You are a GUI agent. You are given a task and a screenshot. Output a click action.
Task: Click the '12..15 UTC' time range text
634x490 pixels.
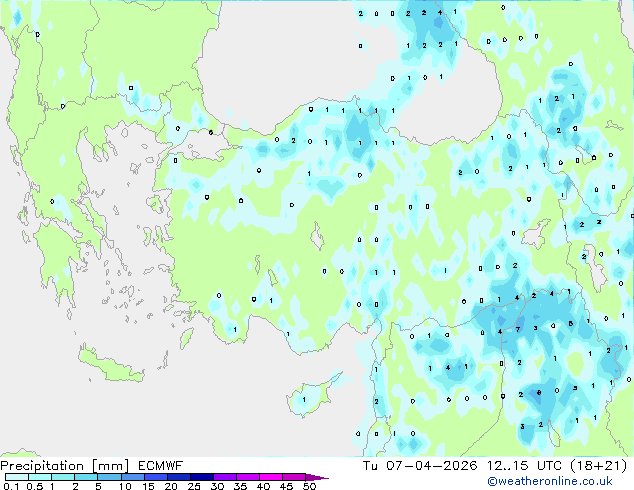[x=524, y=466]
